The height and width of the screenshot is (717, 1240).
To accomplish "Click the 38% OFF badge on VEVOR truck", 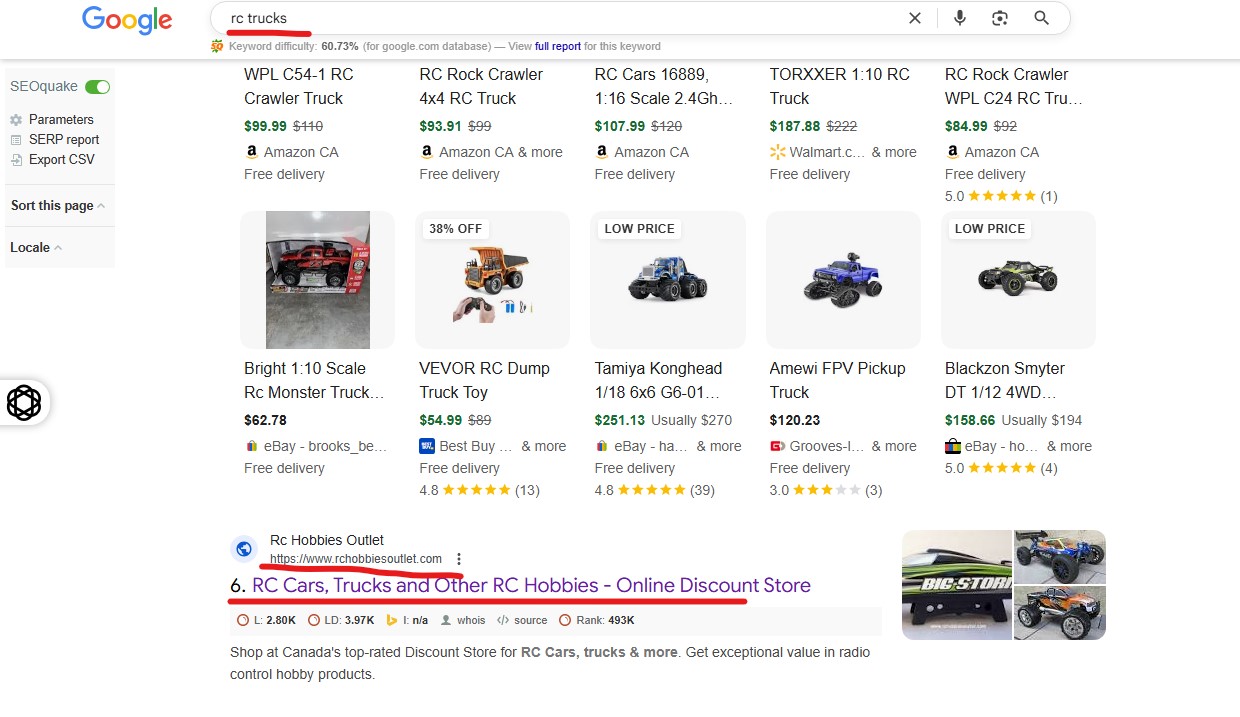I will 456,229.
